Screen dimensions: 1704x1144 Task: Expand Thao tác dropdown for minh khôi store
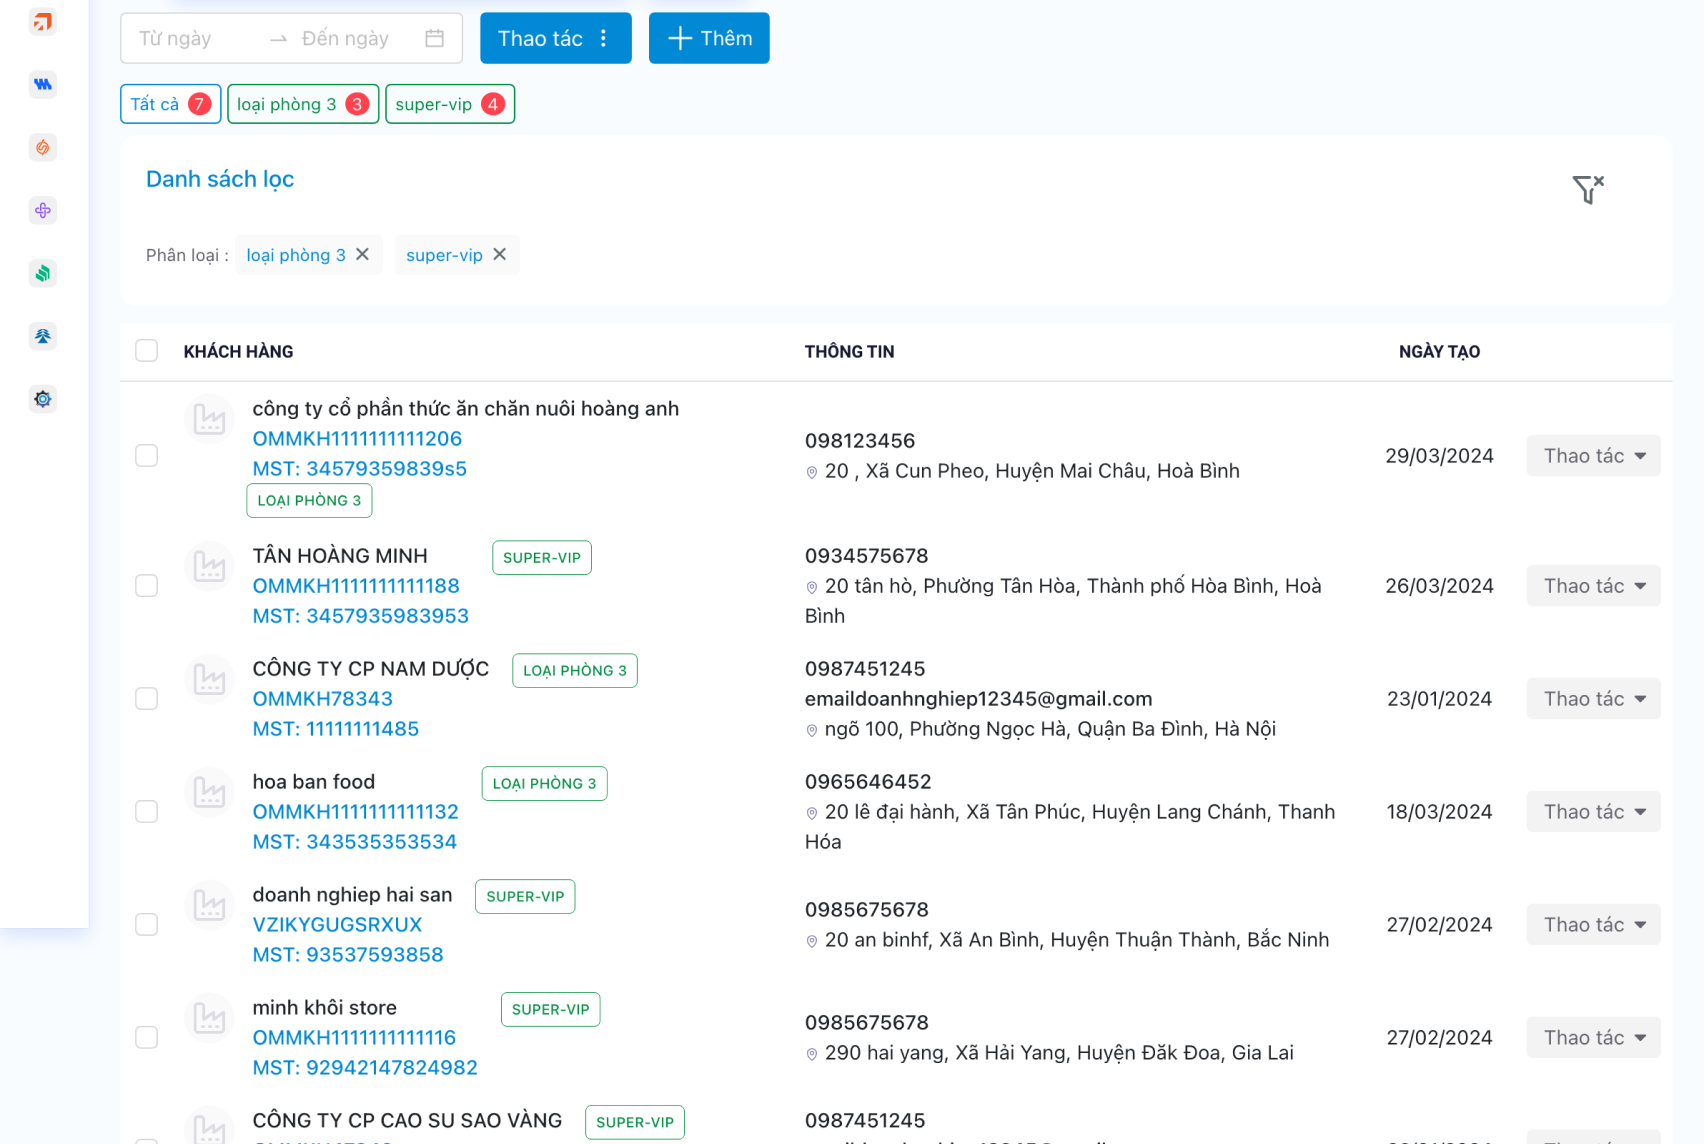[1593, 1038]
